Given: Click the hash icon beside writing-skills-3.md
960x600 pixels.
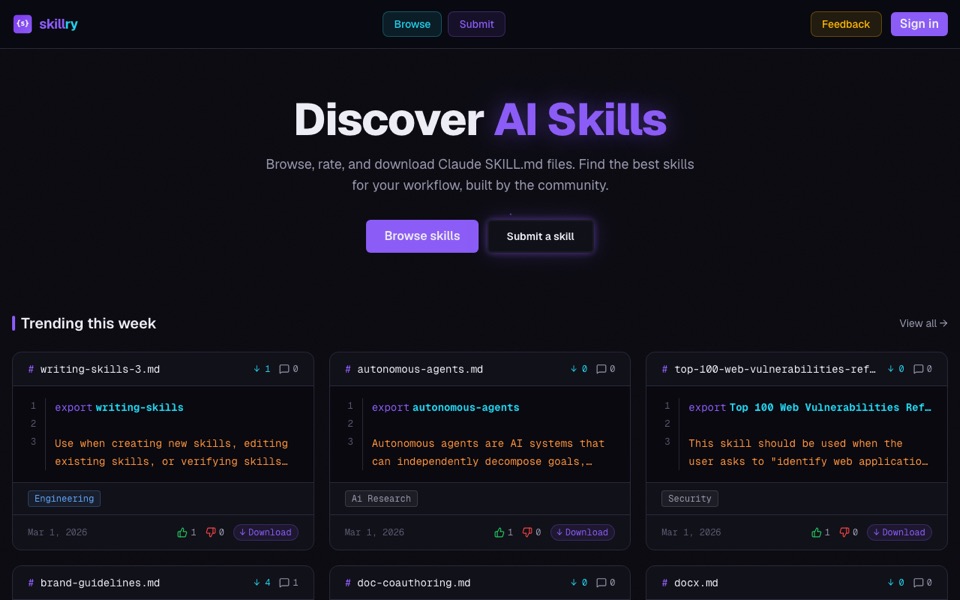Looking at the screenshot, I should 31,369.
